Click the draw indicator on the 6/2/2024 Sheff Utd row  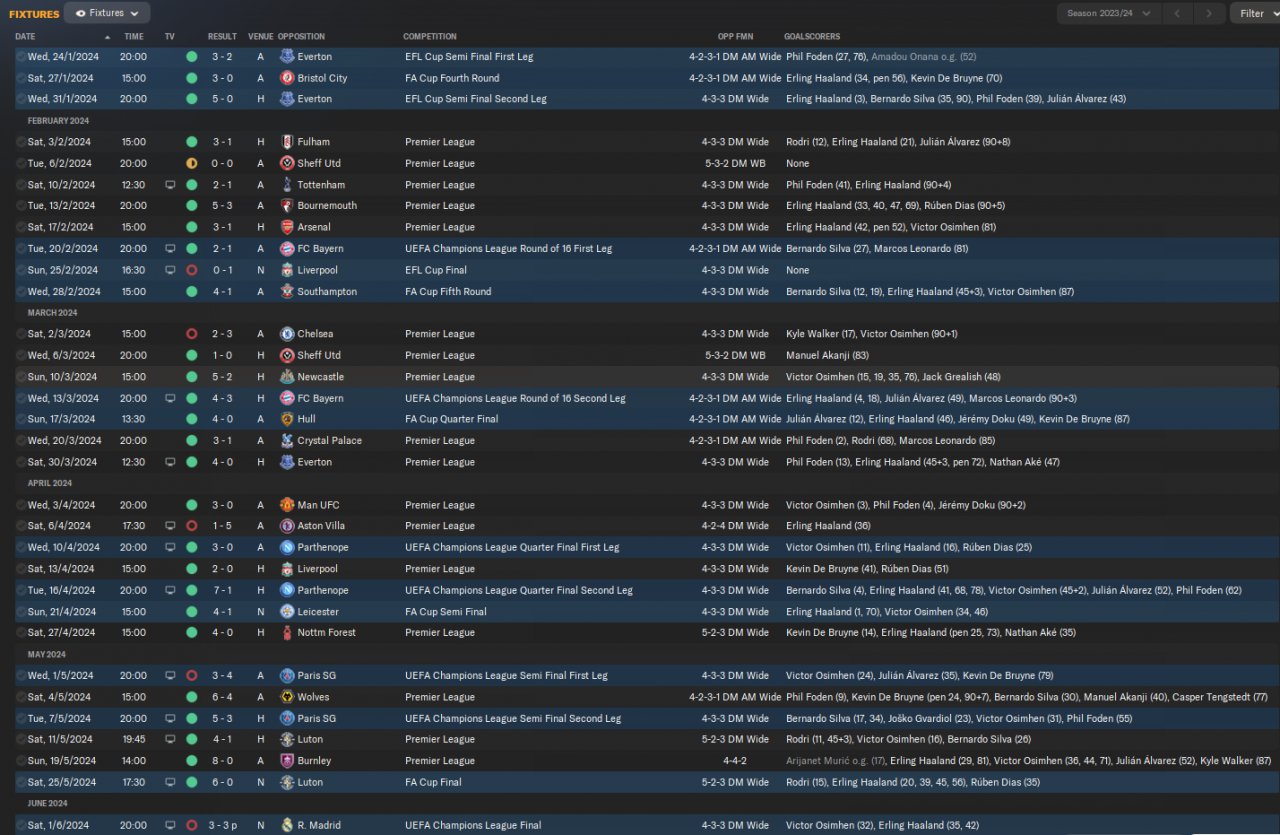(x=191, y=163)
